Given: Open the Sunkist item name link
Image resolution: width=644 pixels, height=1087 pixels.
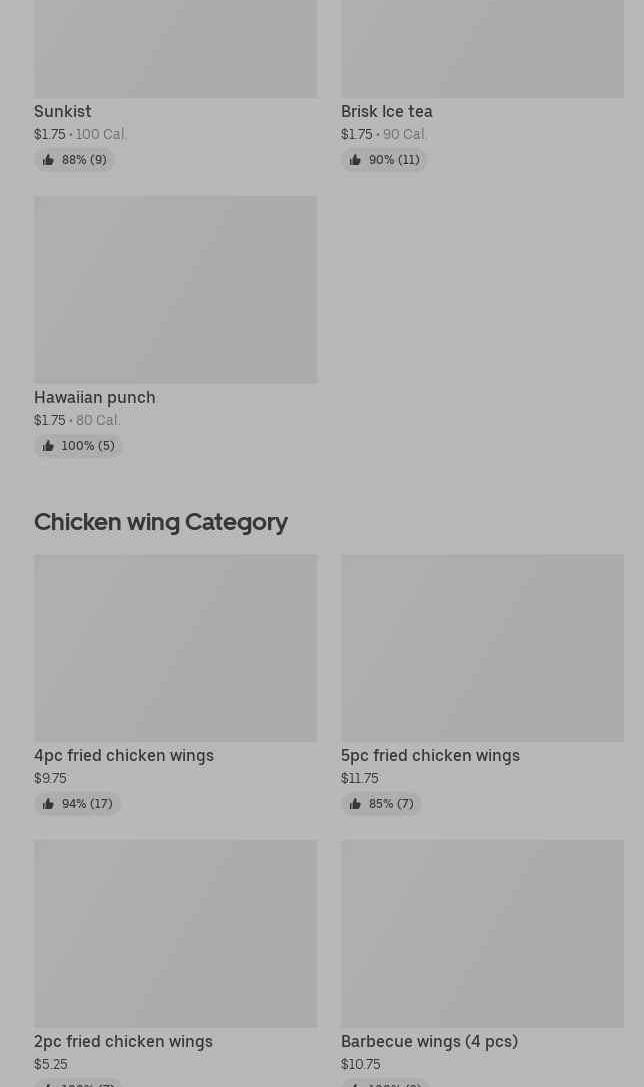Looking at the screenshot, I should 63,112.
